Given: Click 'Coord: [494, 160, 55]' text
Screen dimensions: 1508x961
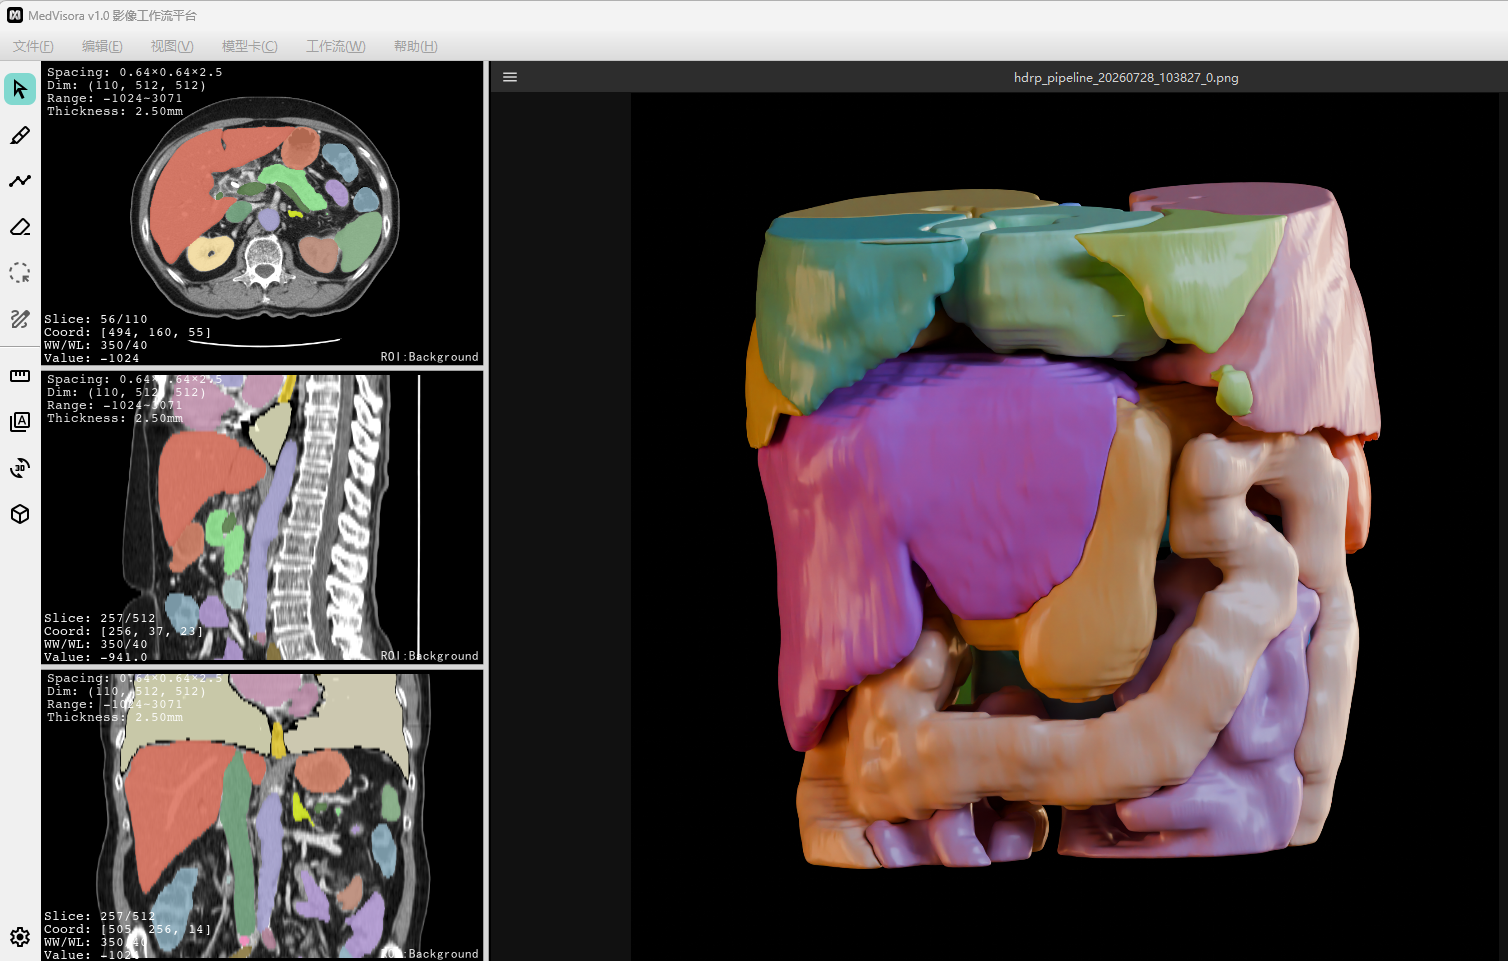Looking at the screenshot, I should (x=128, y=332).
